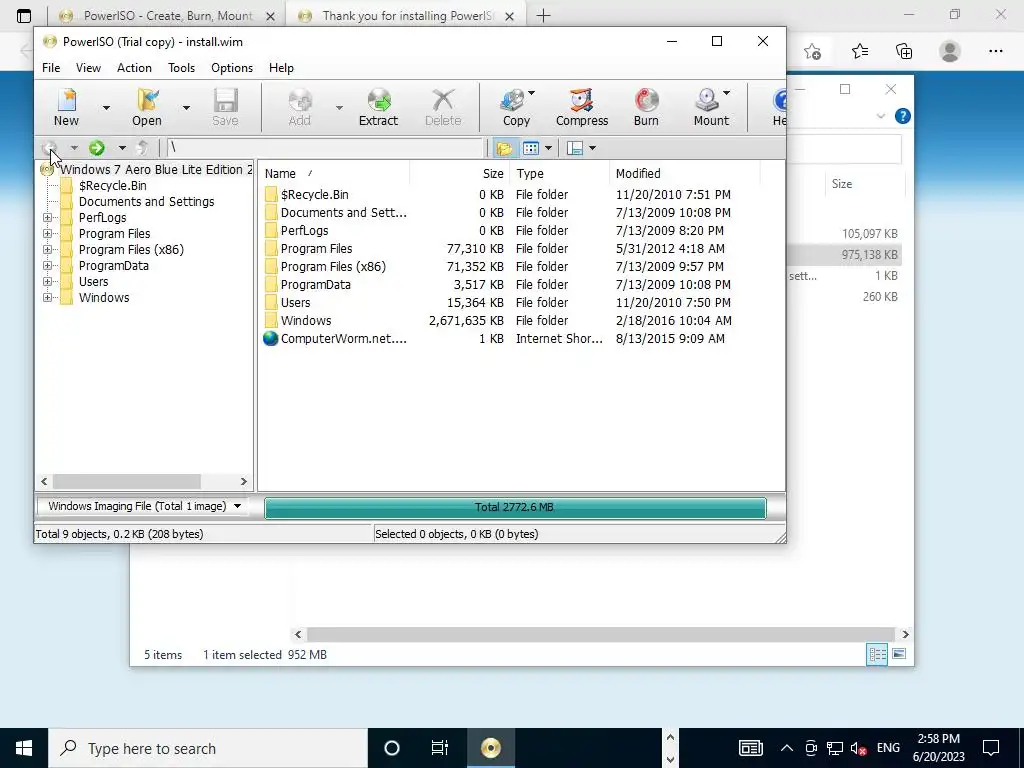The width and height of the screenshot is (1024, 768).
Task: Select PerfLogs folder in file list
Action: point(304,231)
